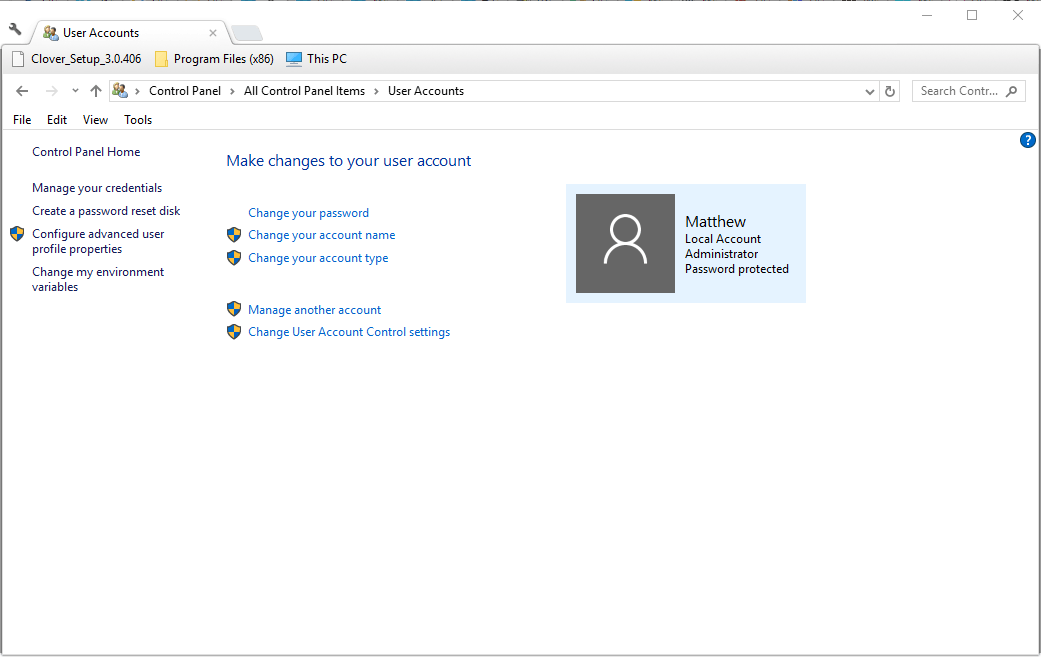Select Control Panel breadcrumb
The height and width of the screenshot is (657, 1041).
(x=185, y=91)
